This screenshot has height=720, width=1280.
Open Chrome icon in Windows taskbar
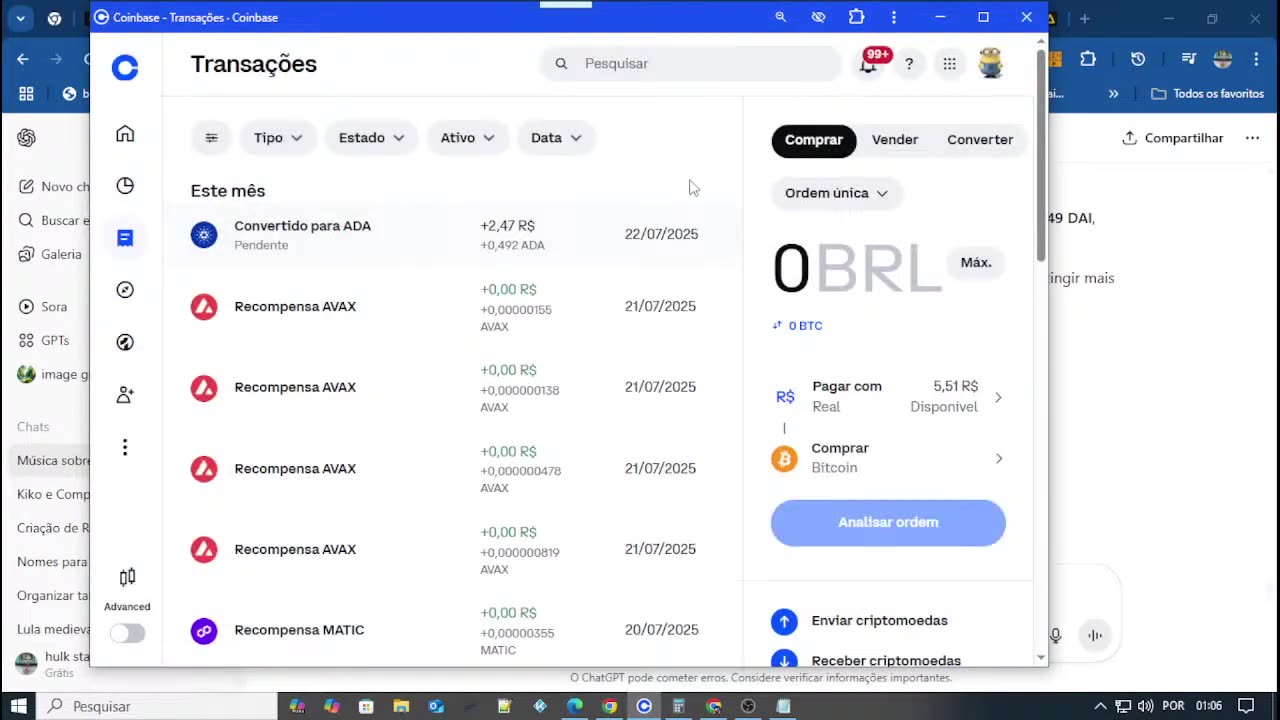[609, 706]
